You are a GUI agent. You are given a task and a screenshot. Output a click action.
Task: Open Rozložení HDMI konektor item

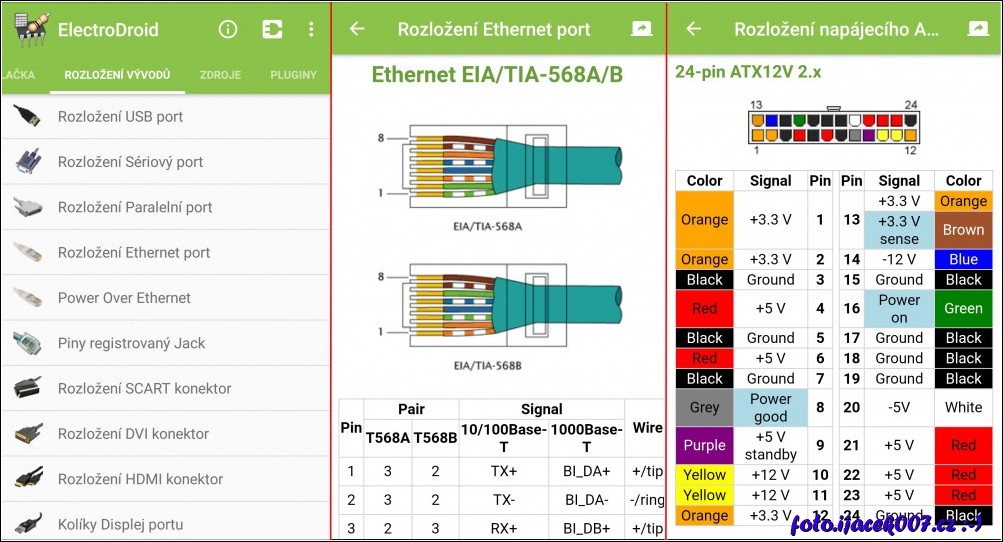point(140,479)
